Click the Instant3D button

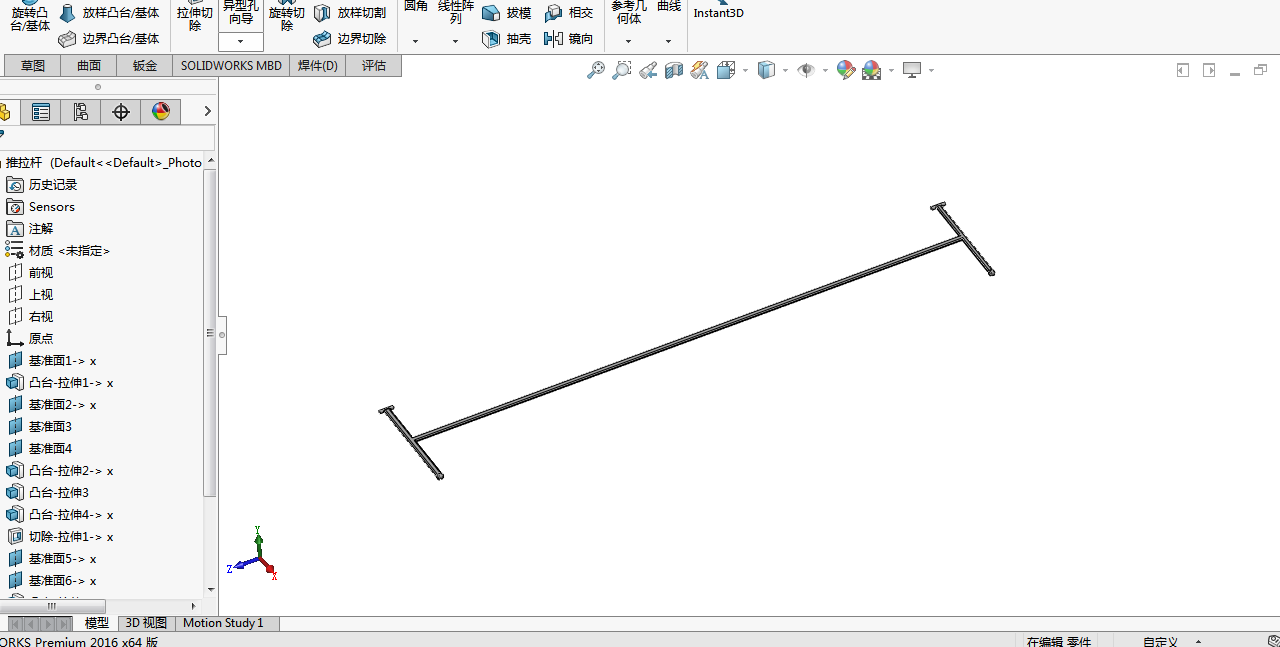719,10
